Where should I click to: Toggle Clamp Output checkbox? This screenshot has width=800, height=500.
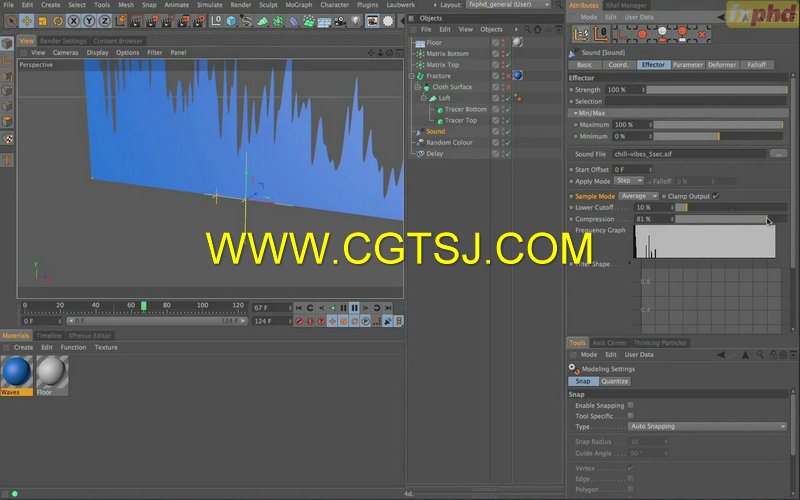pyautogui.click(x=716, y=196)
